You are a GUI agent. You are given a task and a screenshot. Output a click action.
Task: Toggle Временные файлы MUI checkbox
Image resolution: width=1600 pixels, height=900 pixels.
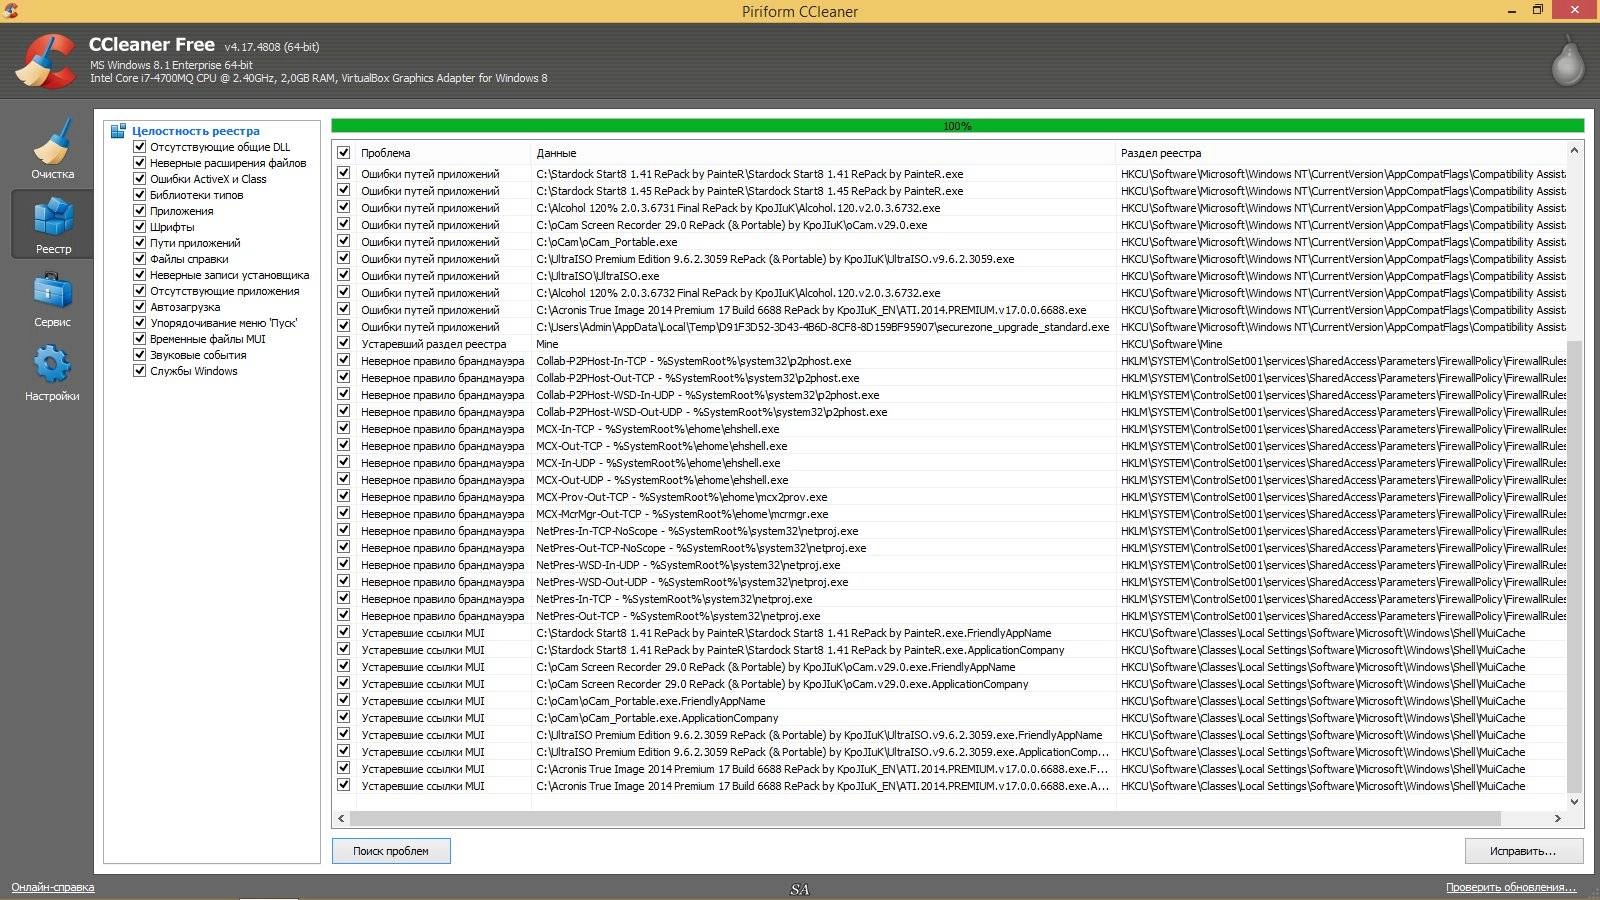click(x=140, y=339)
